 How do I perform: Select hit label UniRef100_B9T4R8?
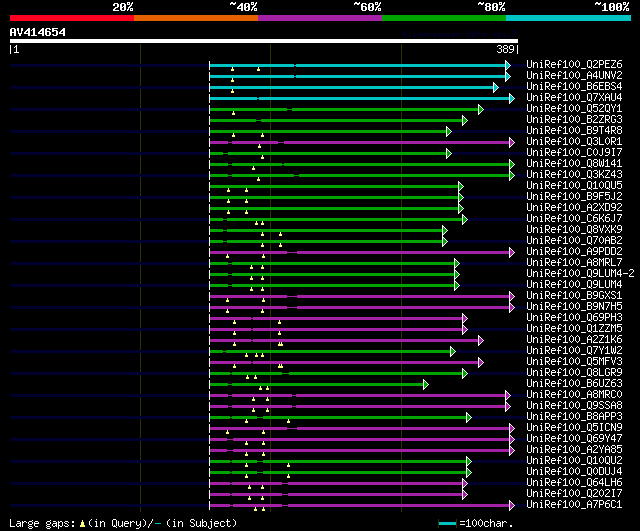point(574,131)
